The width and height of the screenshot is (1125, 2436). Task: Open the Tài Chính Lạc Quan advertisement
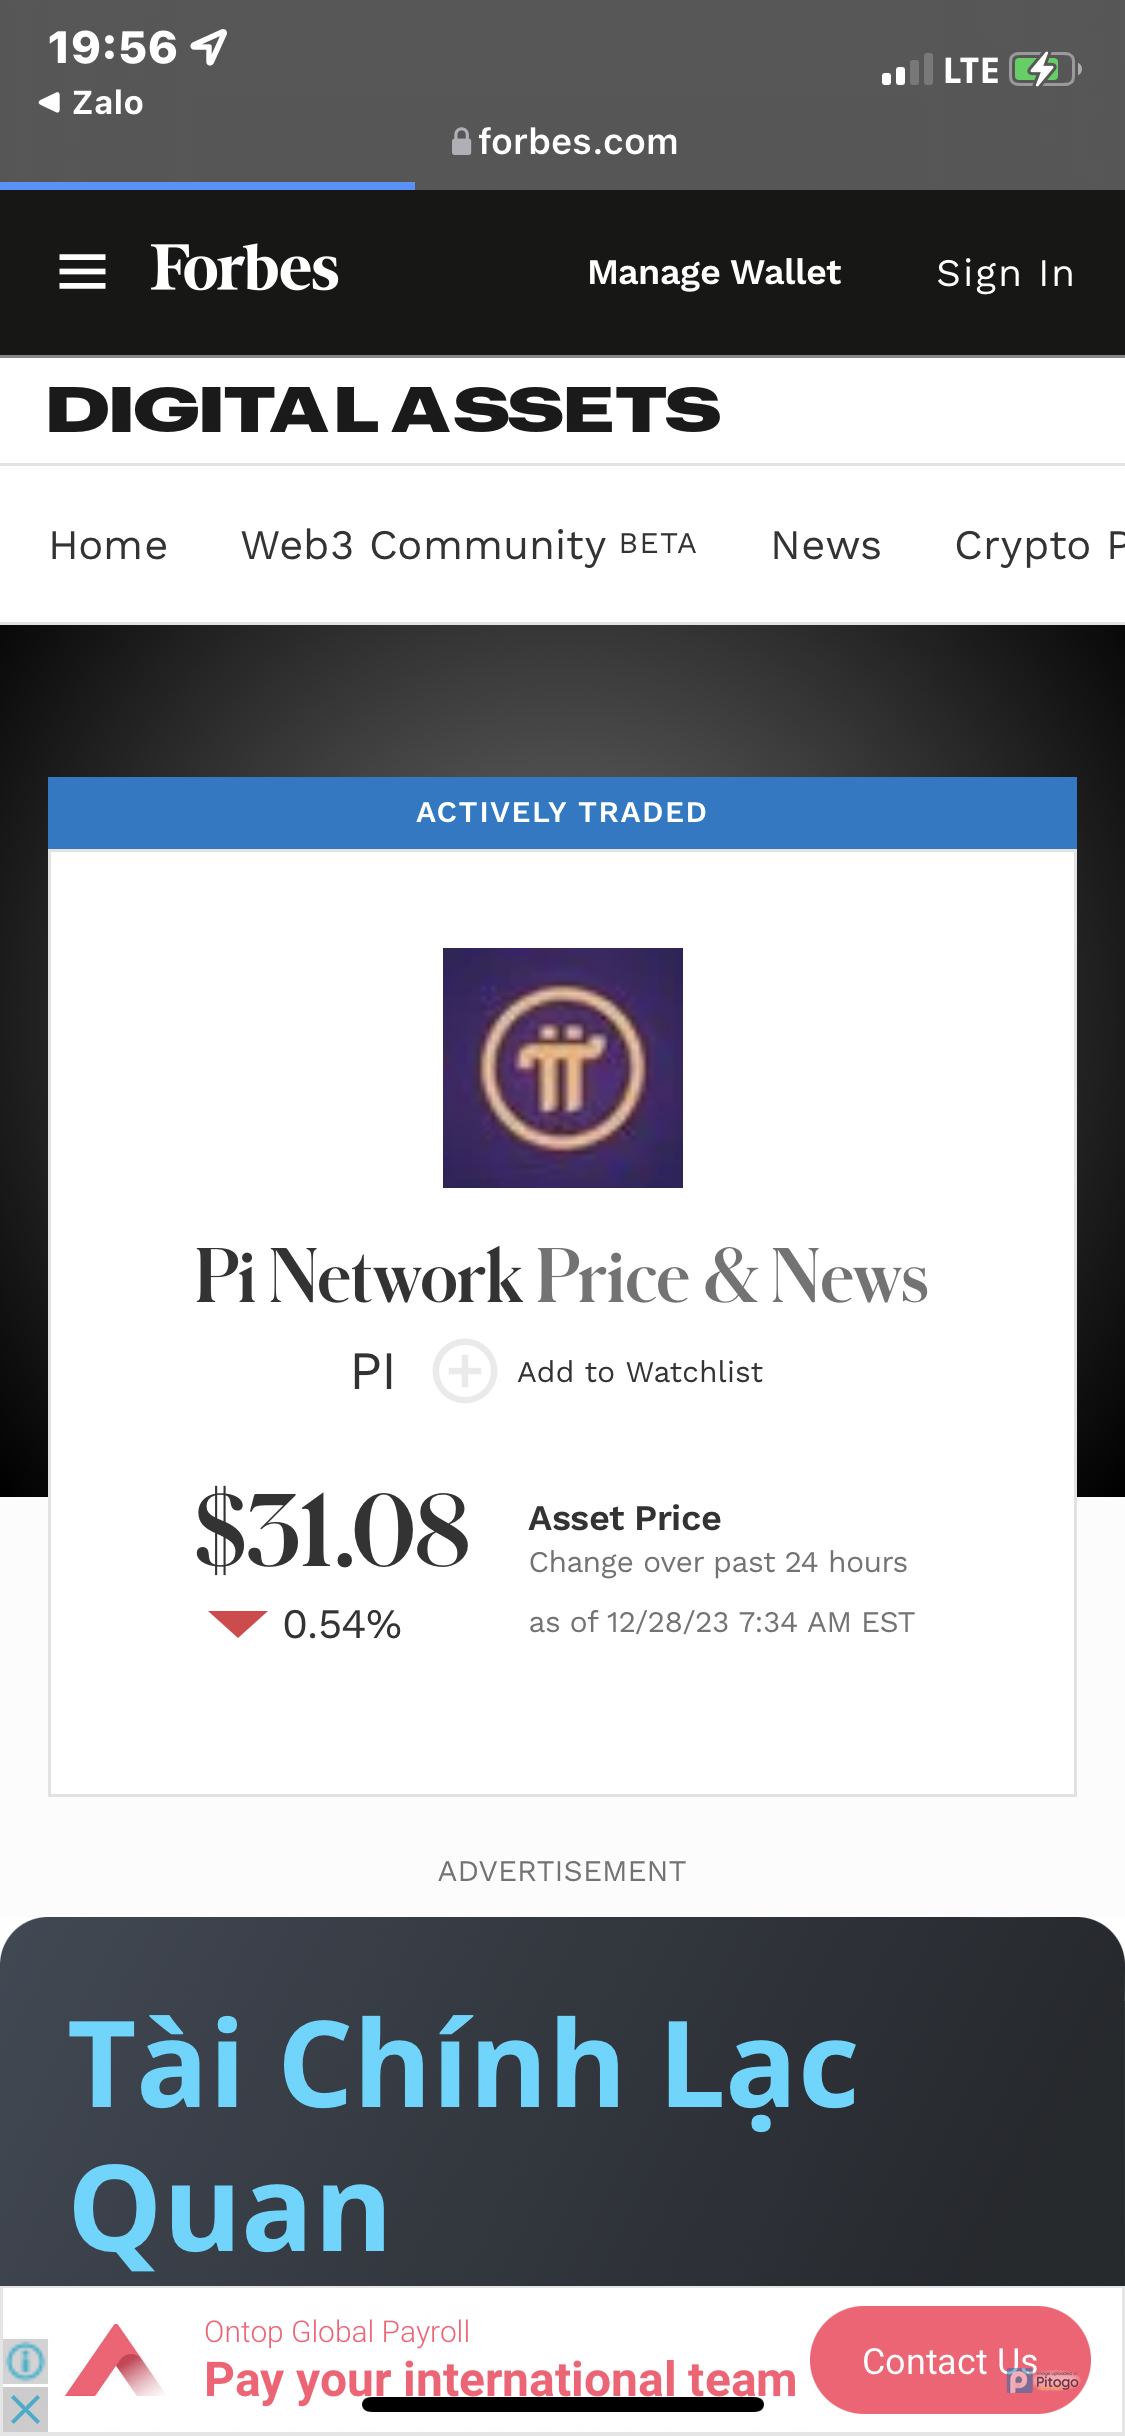click(x=462, y=2100)
